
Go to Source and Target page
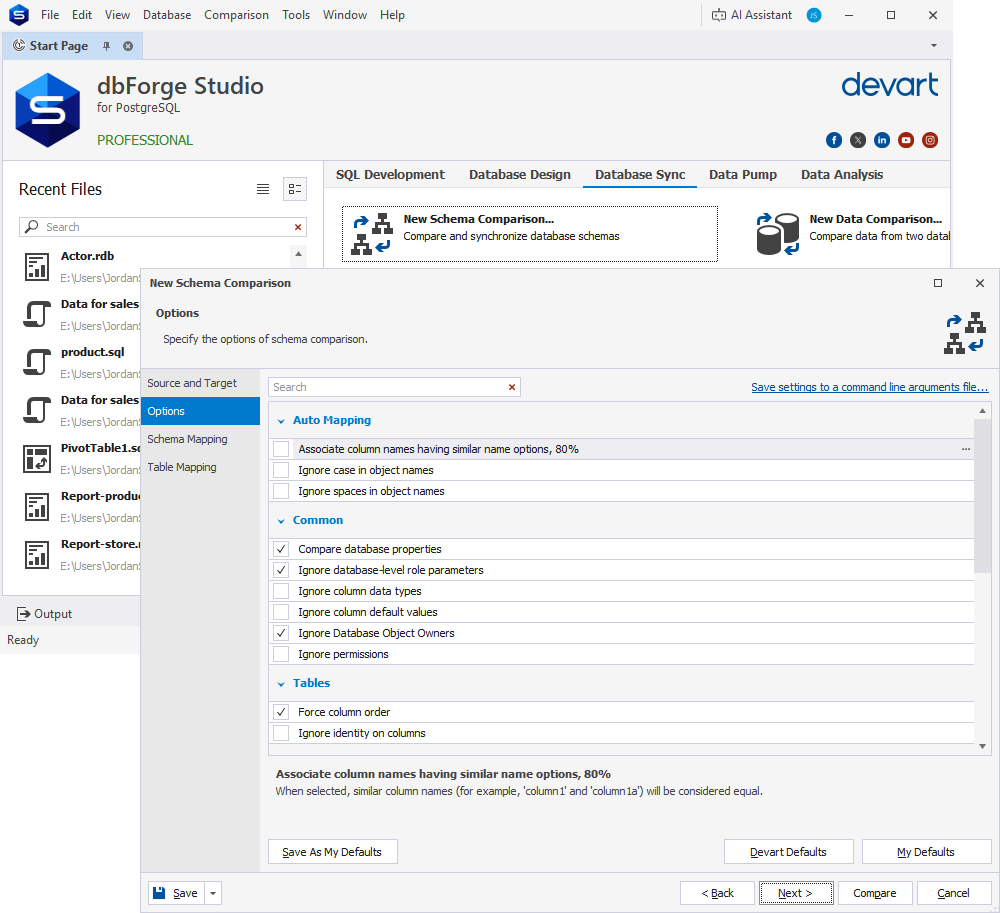200,383
